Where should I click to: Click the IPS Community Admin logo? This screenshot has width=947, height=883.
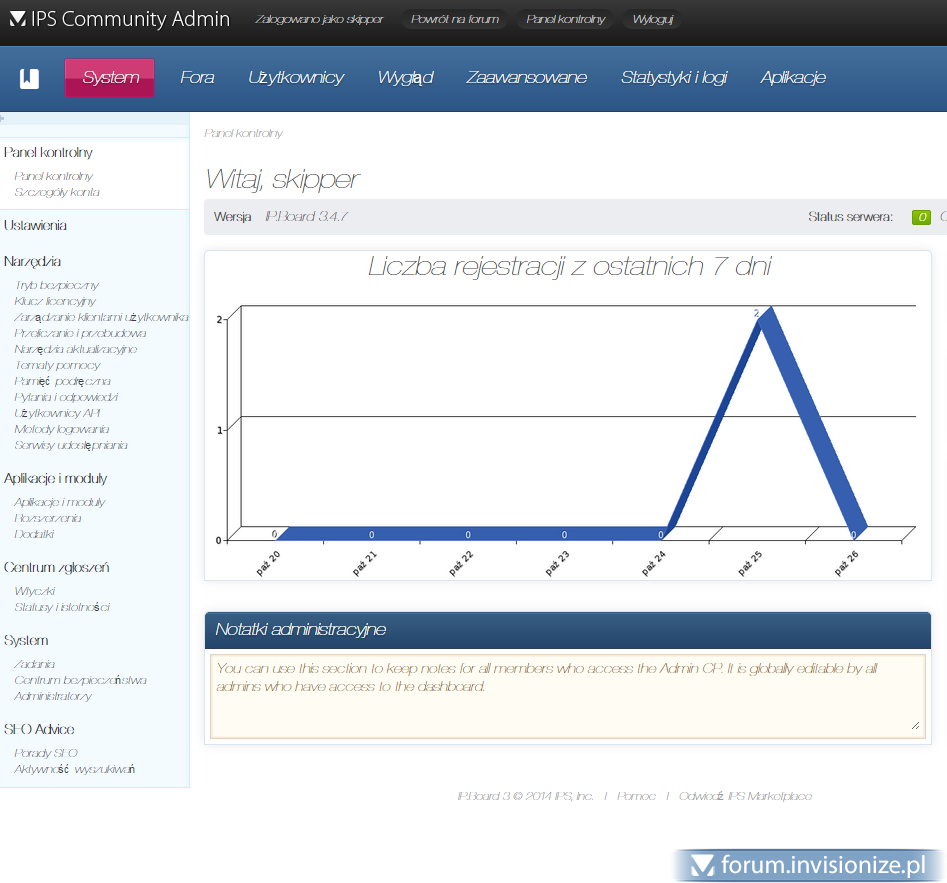pos(119,19)
